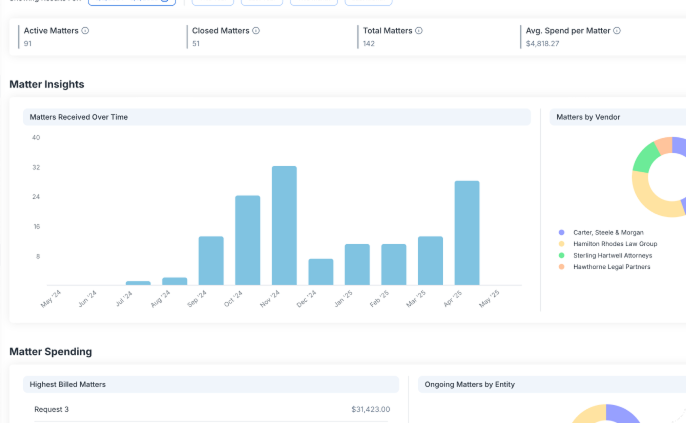Click the Avg. Spend per Matter info icon
Viewport: 686px width, 429px height.
pos(617,31)
